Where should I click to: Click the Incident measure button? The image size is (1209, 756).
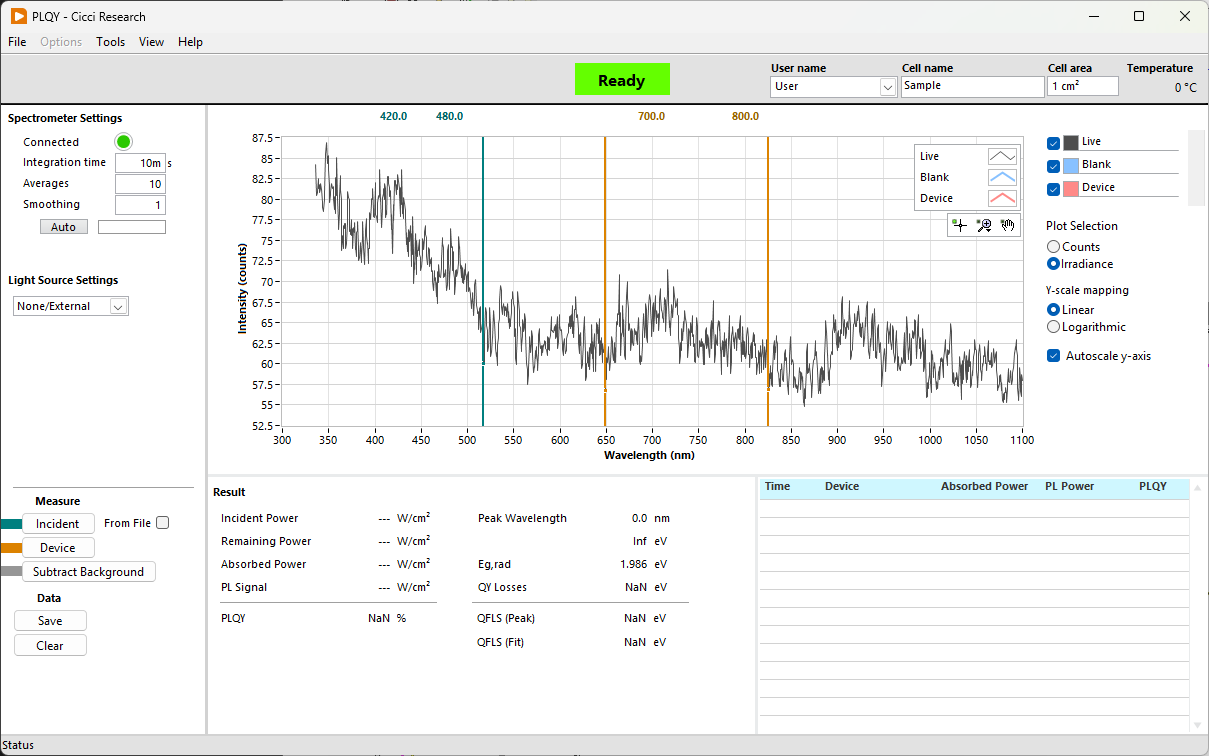[x=58, y=524]
